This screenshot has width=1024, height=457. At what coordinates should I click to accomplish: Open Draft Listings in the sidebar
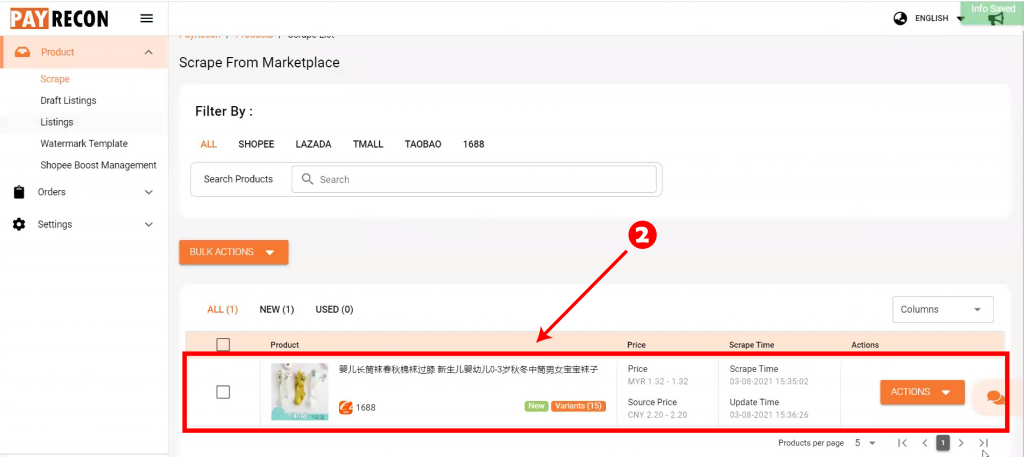pos(69,101)
